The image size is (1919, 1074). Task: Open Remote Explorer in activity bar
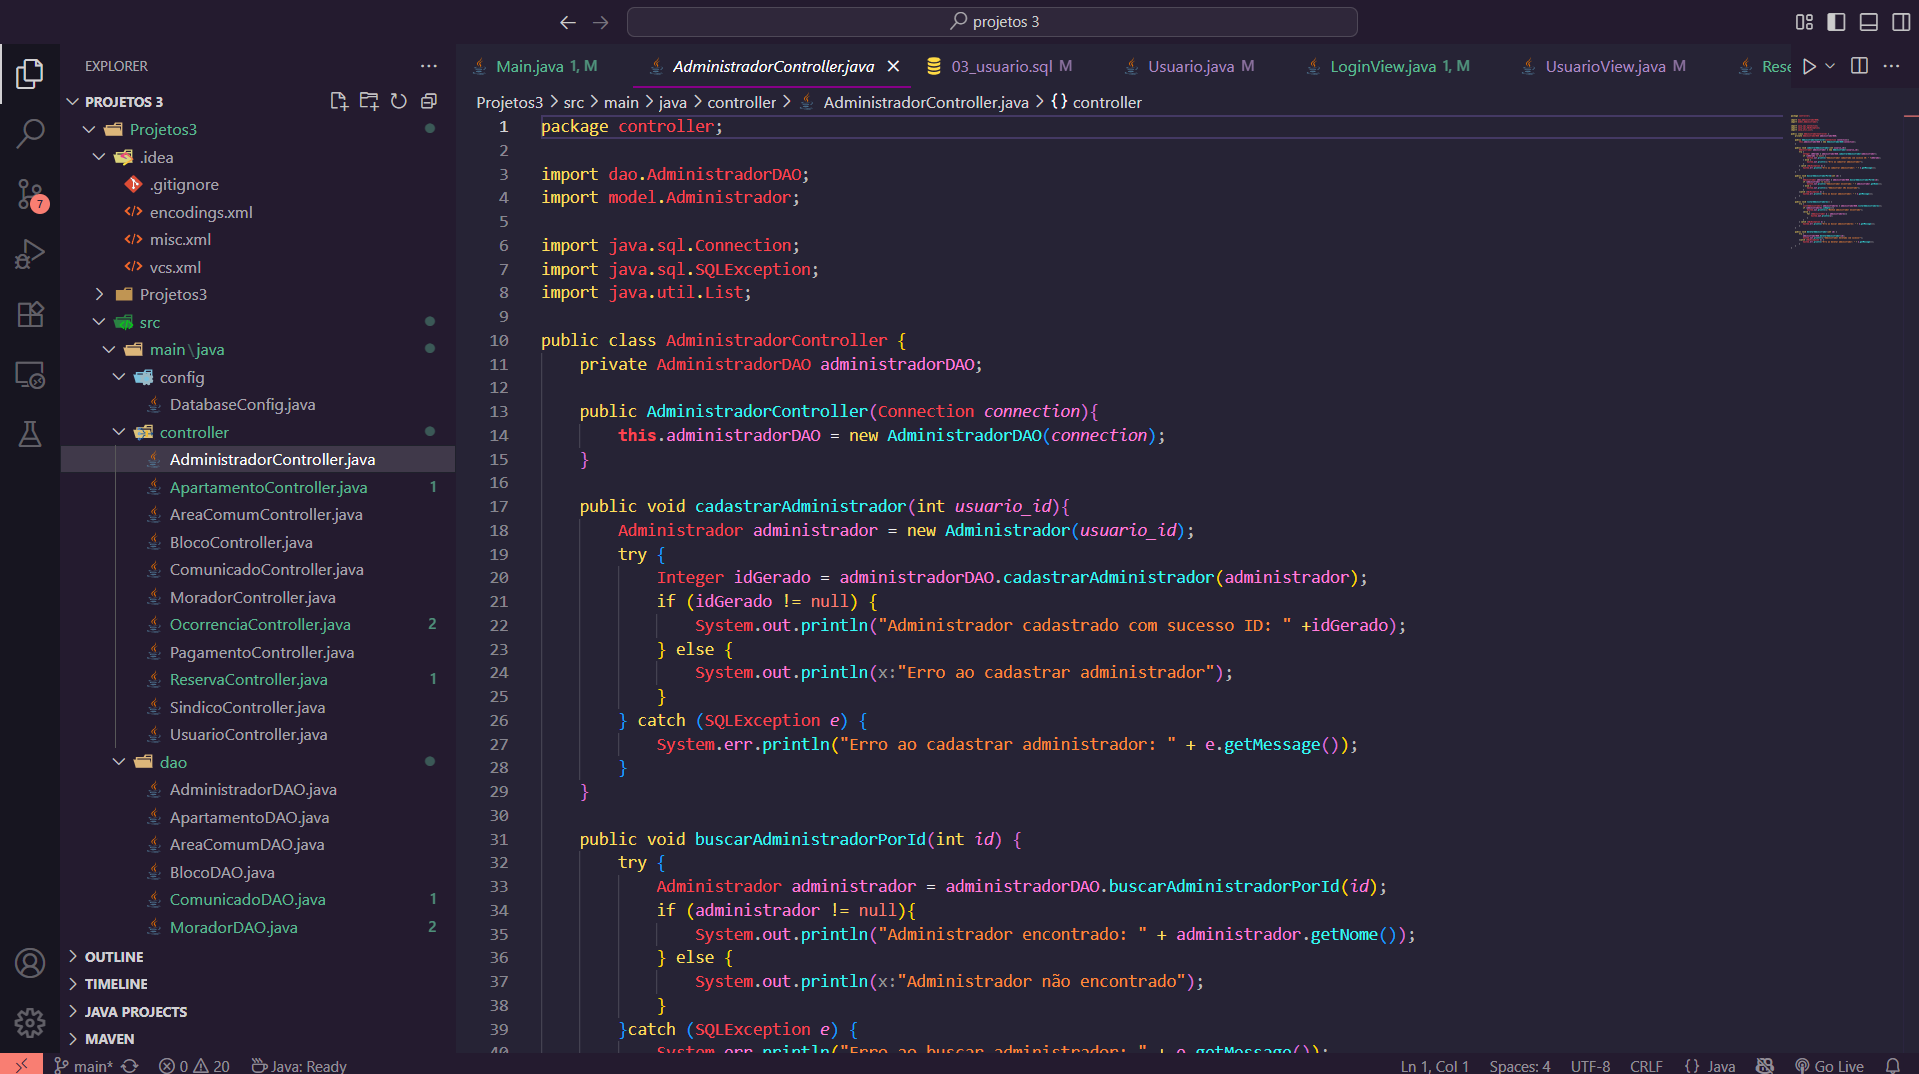point(30,375)
